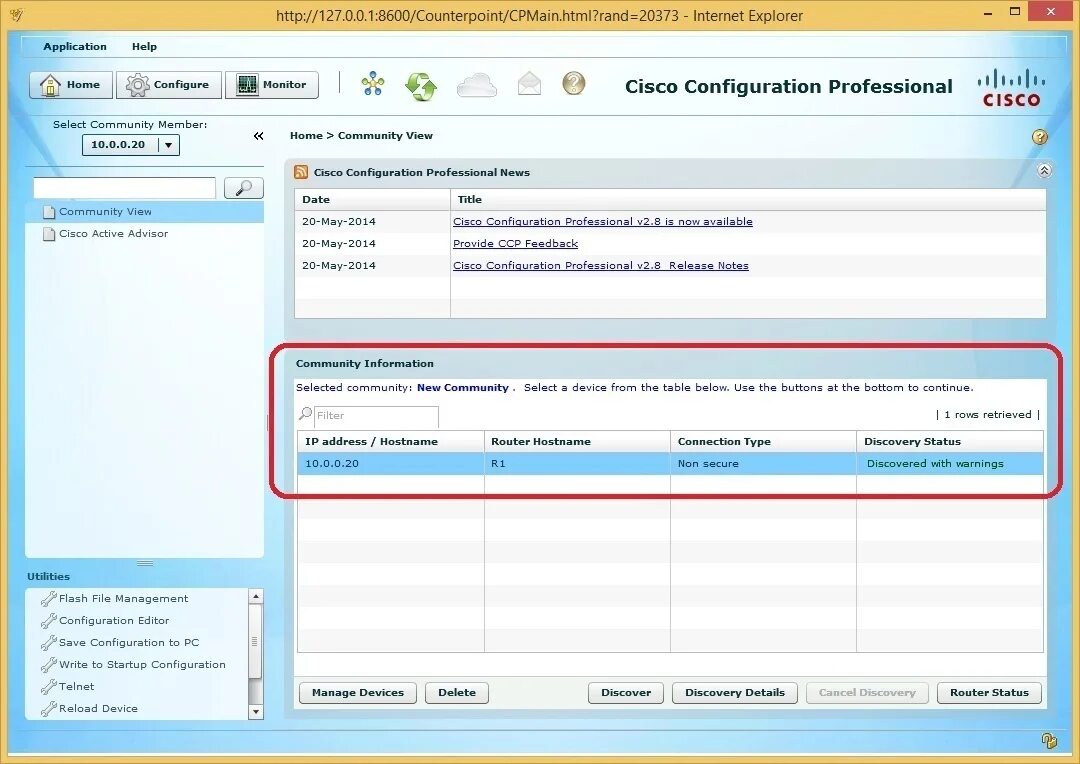Viewport: 1080px width, 764px height.
Task: Click the 20-May-2014 date in first news row
Action: click(x=339, y=221)
